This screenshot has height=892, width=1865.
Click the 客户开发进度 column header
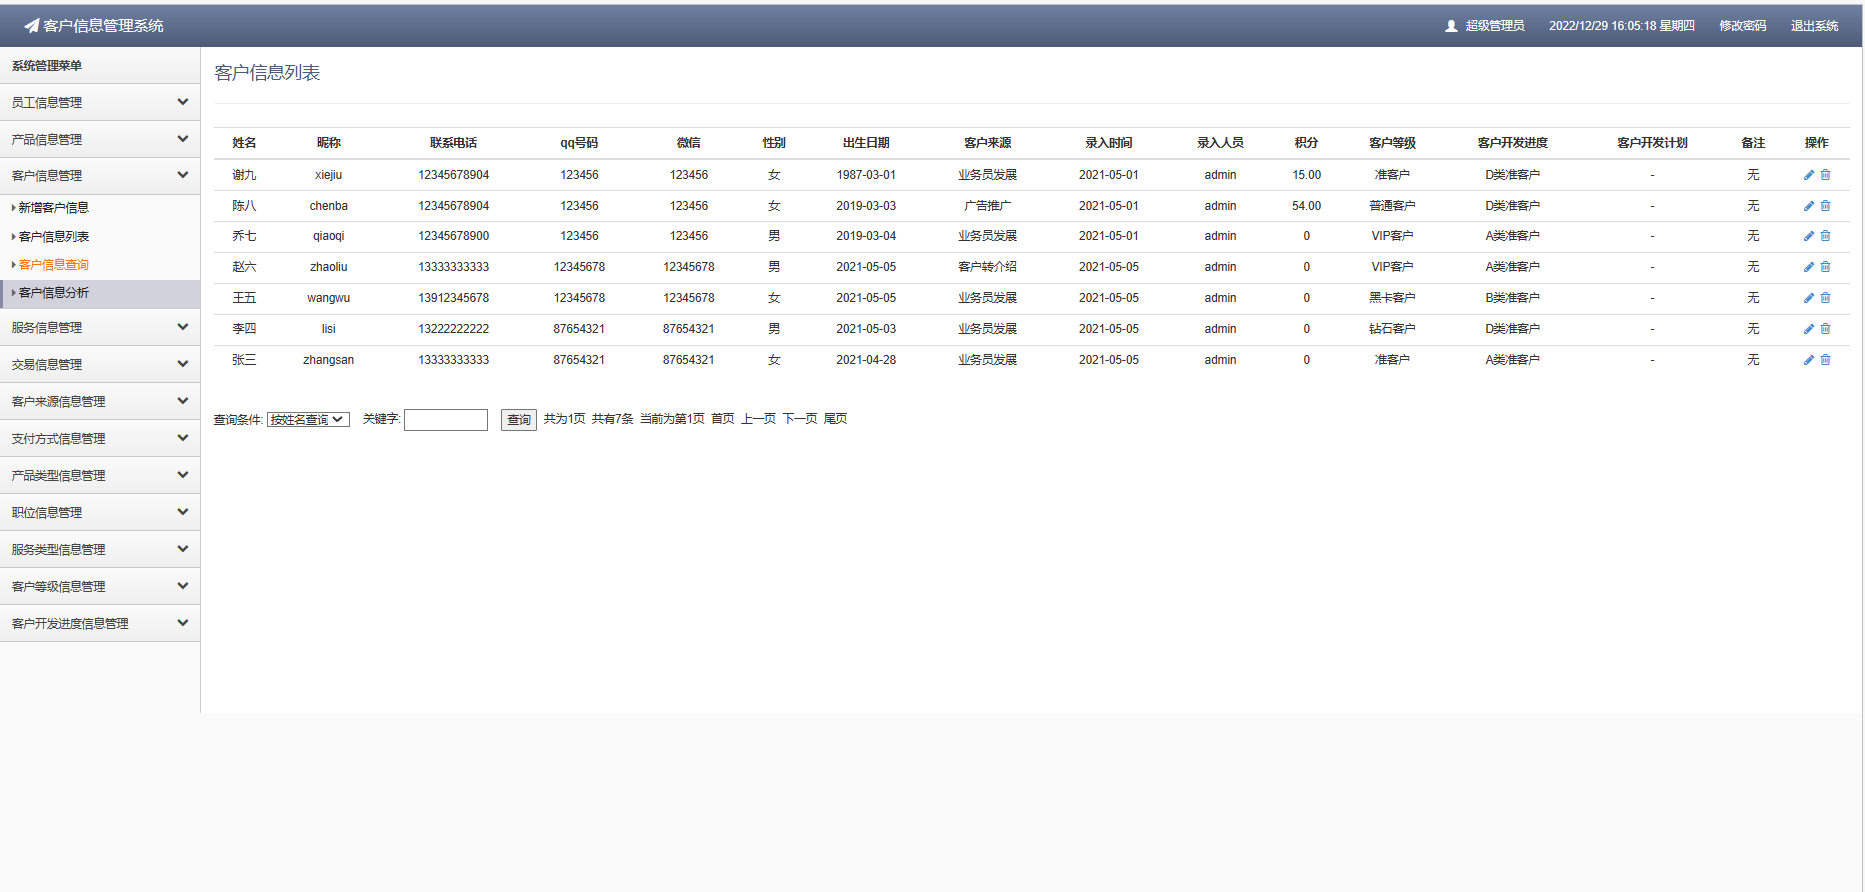click(1512, 143)
